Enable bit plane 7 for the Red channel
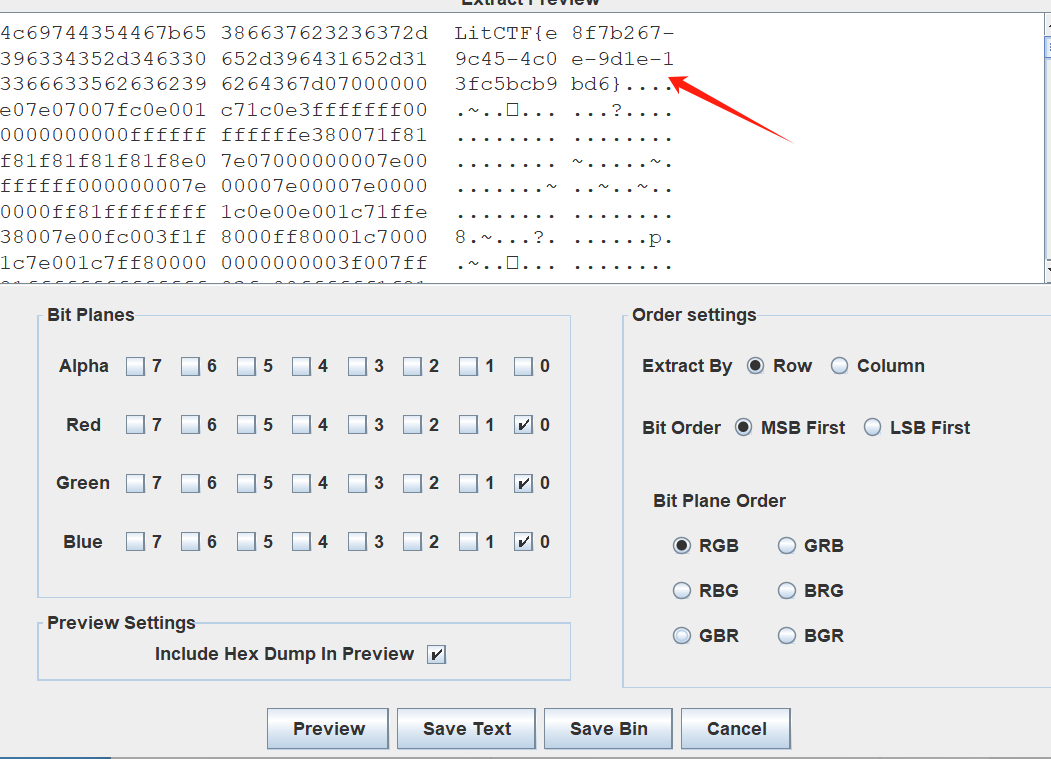1051x759 pixels. [137, 424]
